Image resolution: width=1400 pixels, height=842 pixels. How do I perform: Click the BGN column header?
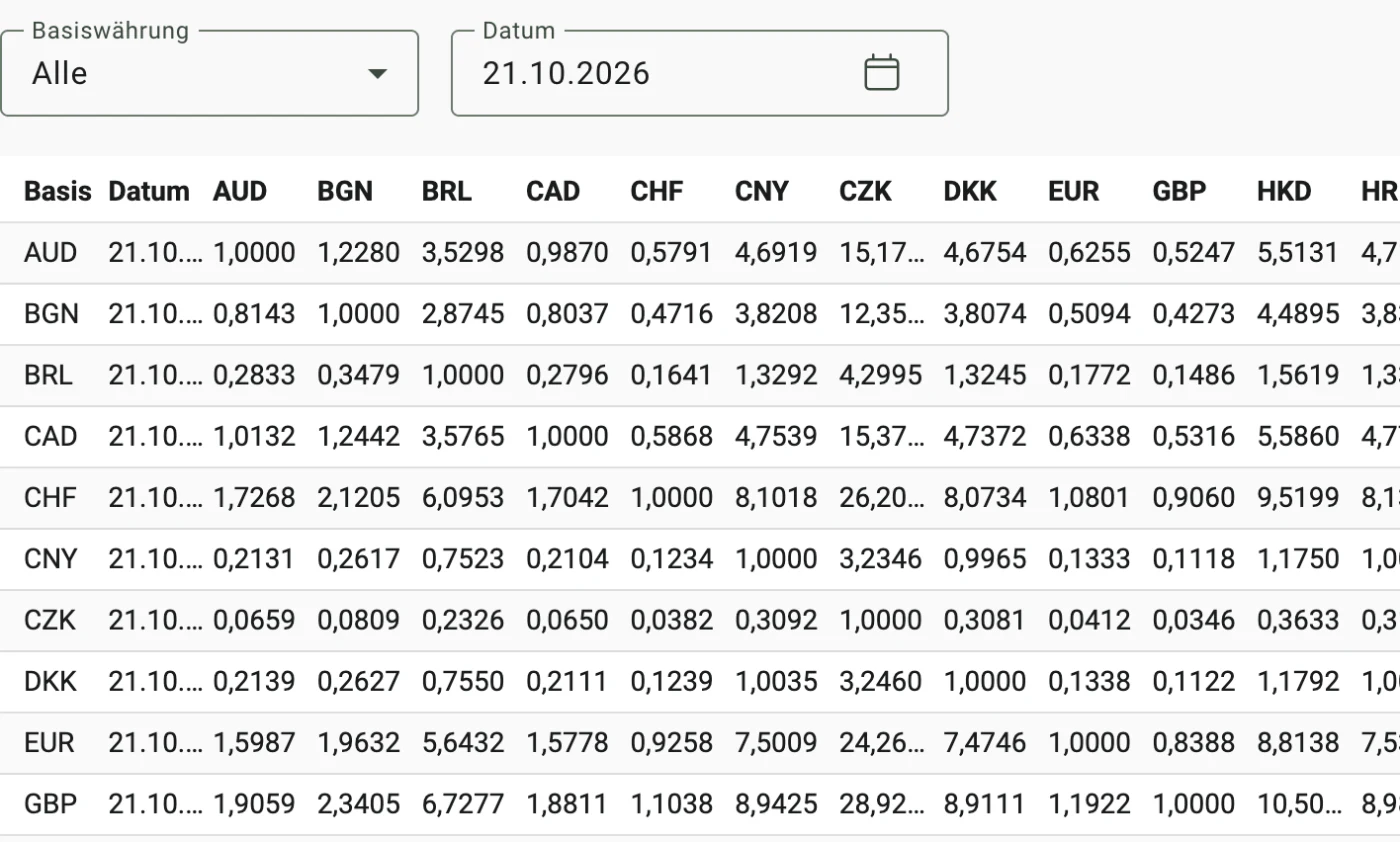pos(345,191)
